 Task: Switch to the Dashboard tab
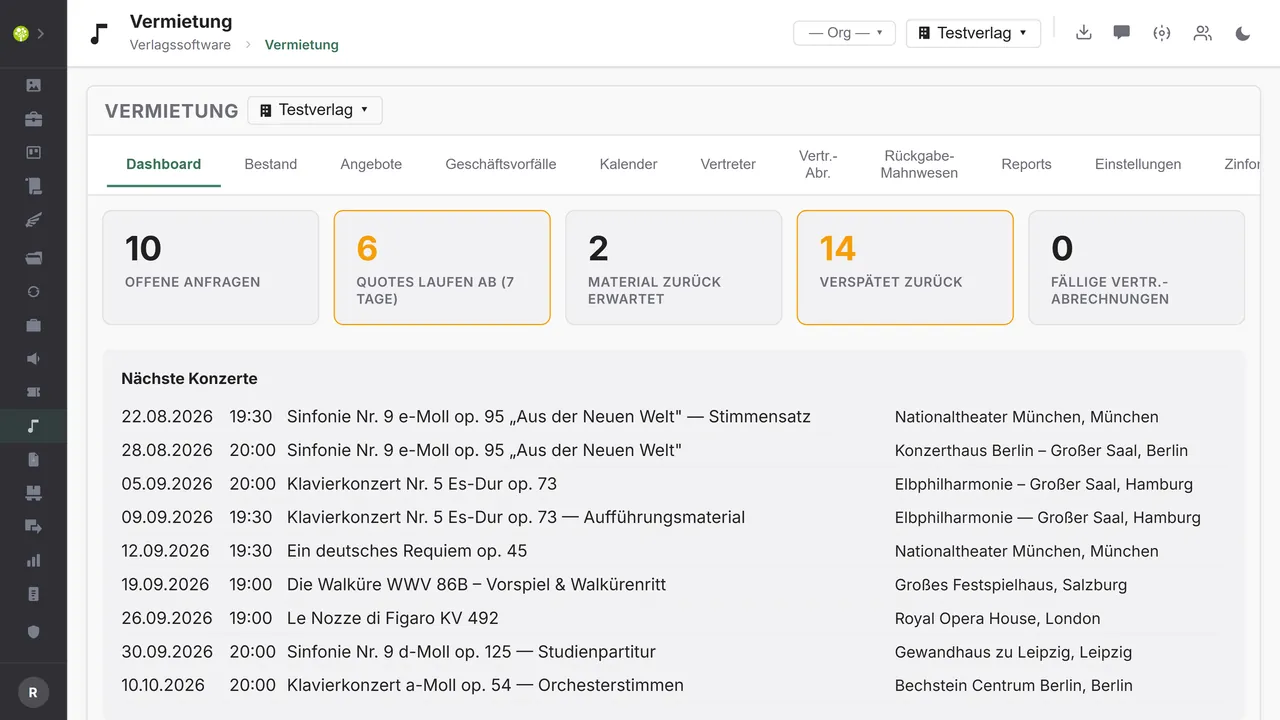click(164, 164)
